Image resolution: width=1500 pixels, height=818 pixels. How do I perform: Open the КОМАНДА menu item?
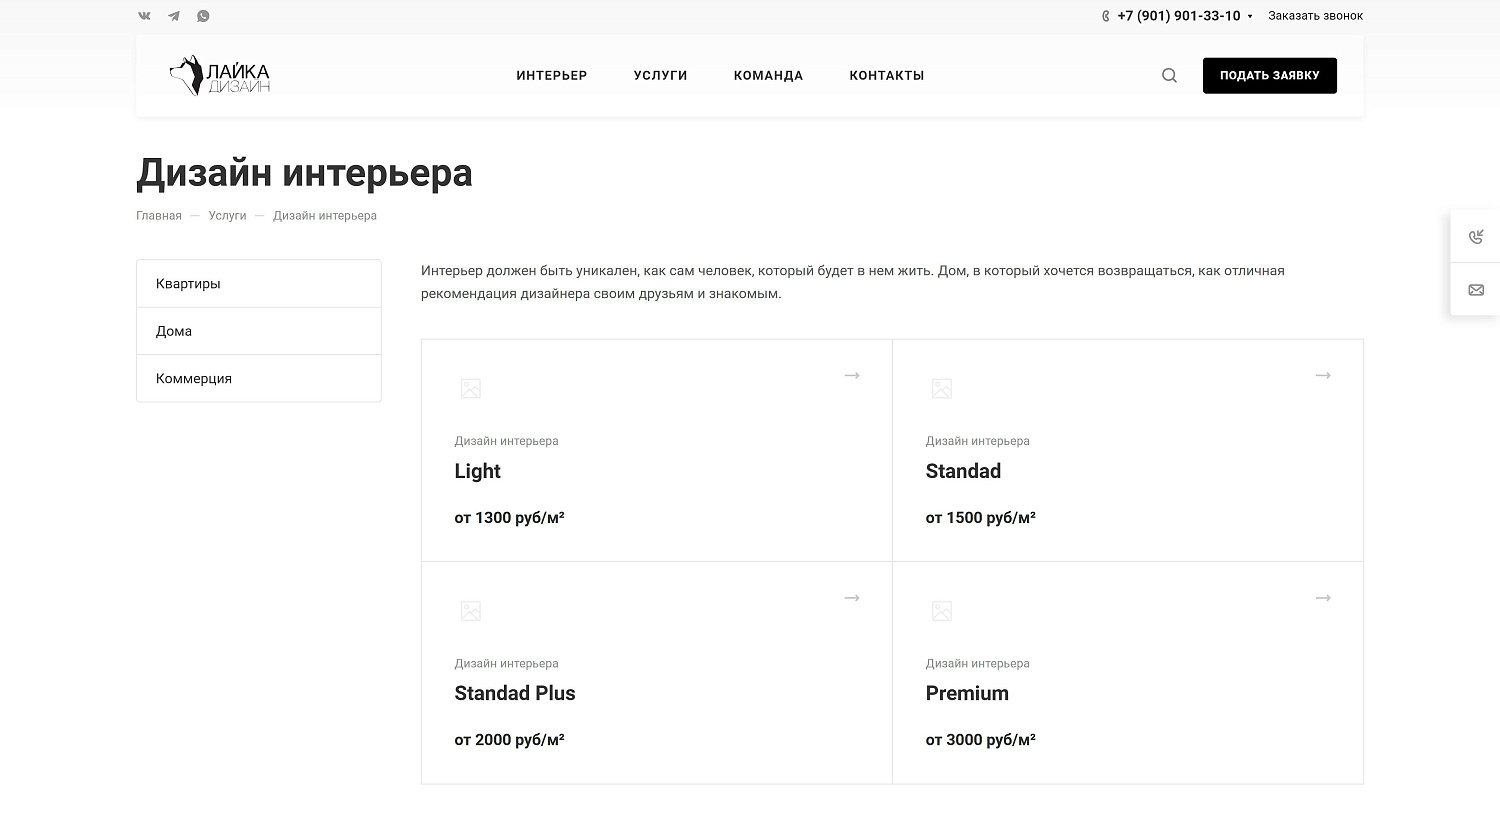(768, 75)
